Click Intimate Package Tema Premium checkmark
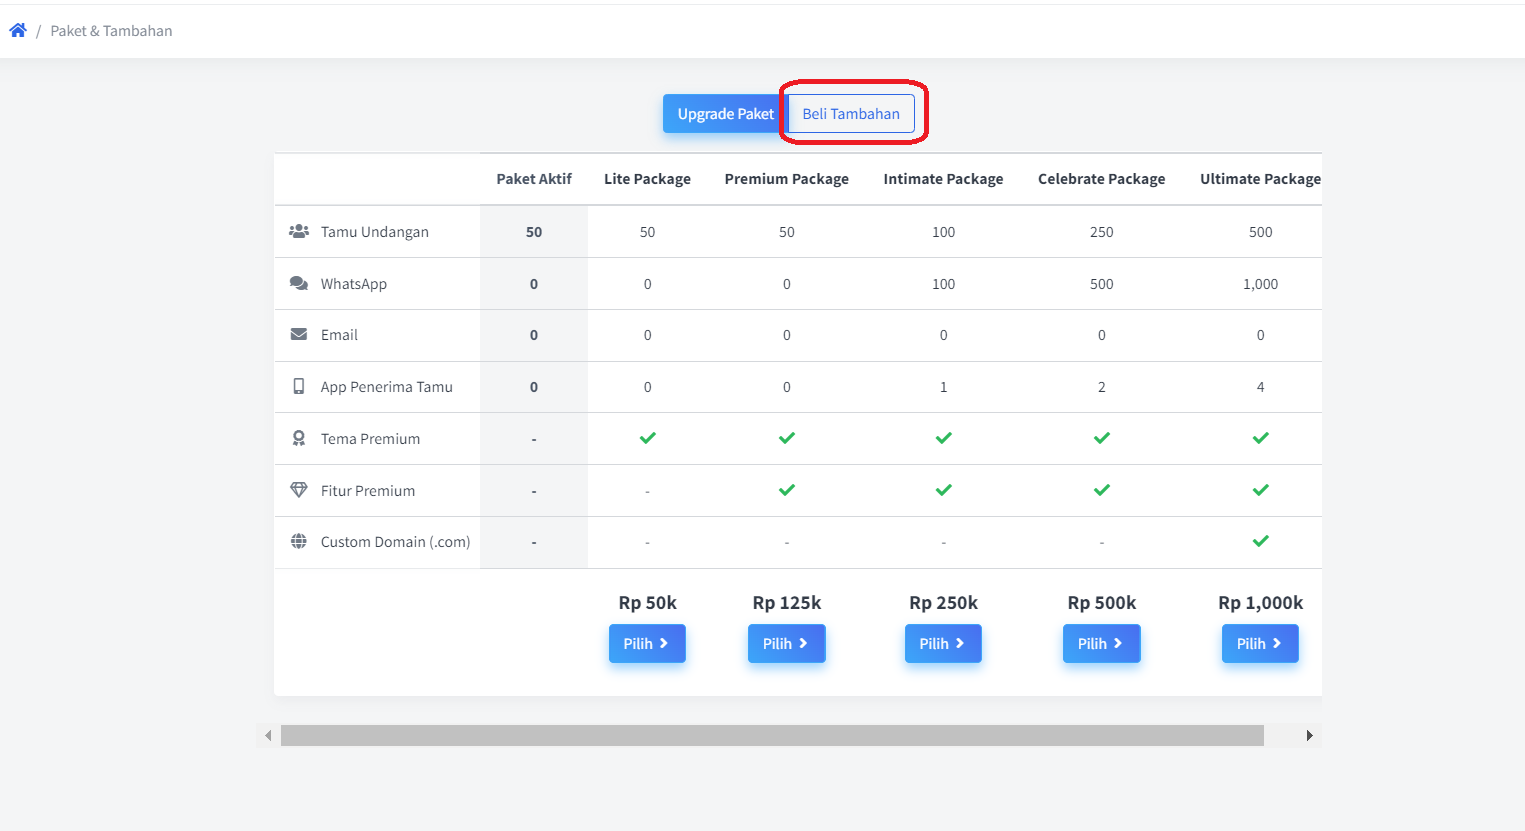This screenshot has width=1525, height=831. click(944, 438)
